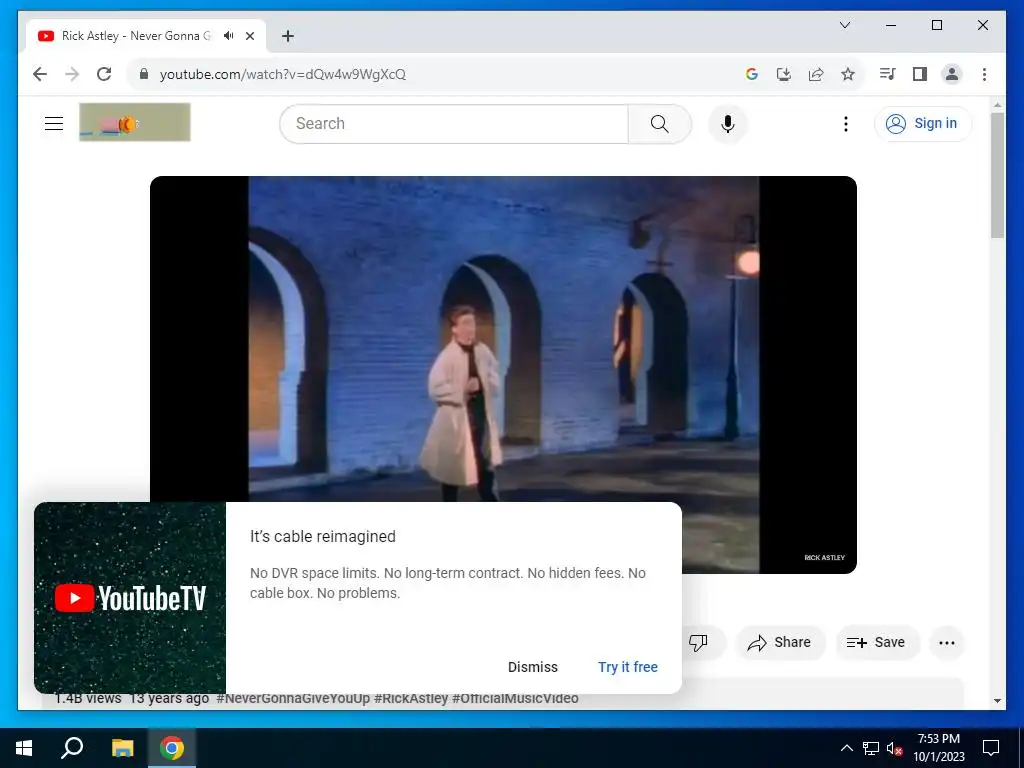Open the media controls icon in toolbar
The width and height of the screenshot is (1024, 768).
(x=887, y=74)
